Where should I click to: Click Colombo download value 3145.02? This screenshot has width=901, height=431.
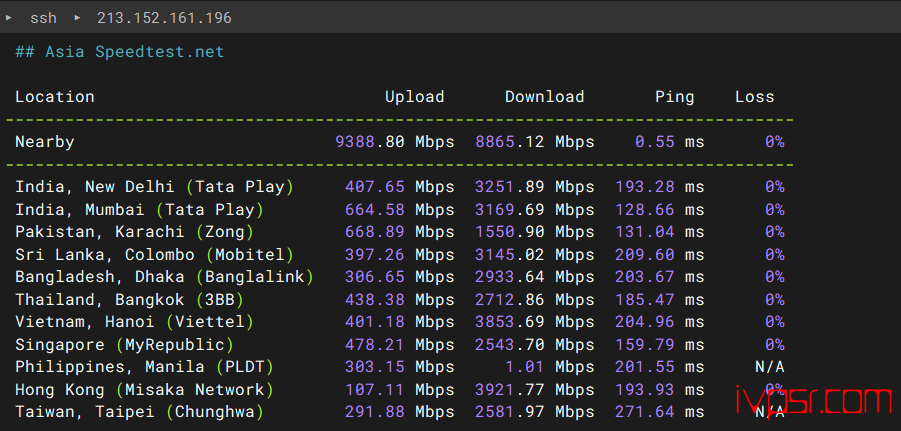pos(510,254)
